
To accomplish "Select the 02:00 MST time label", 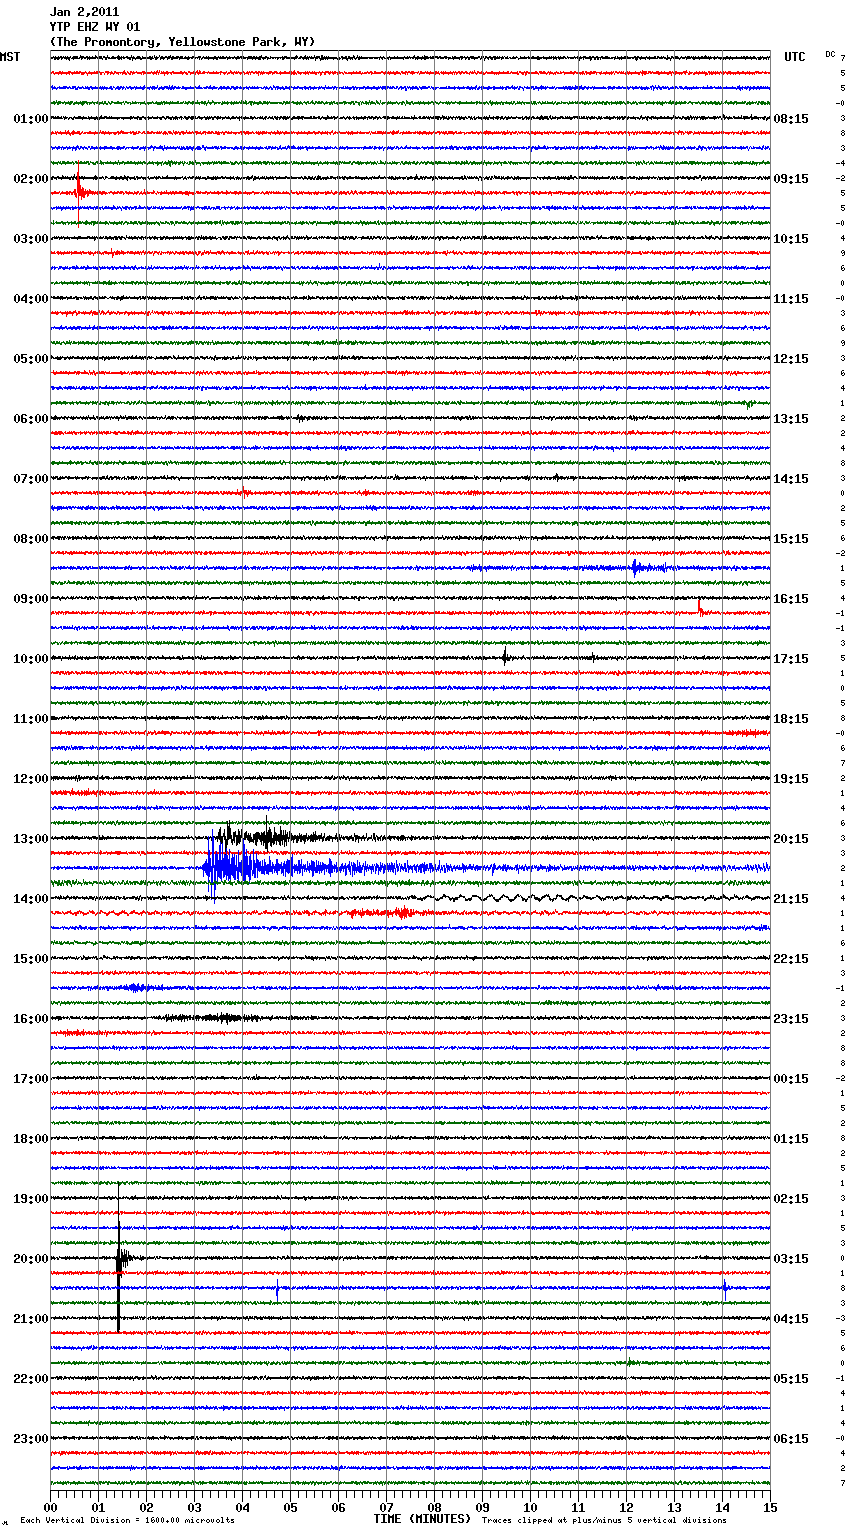I will (31, 179).
